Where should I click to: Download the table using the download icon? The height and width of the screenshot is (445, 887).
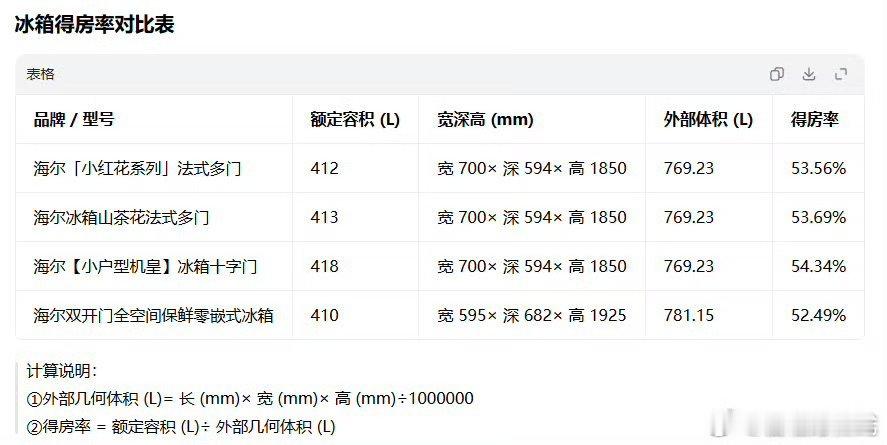tap(809, 74)
